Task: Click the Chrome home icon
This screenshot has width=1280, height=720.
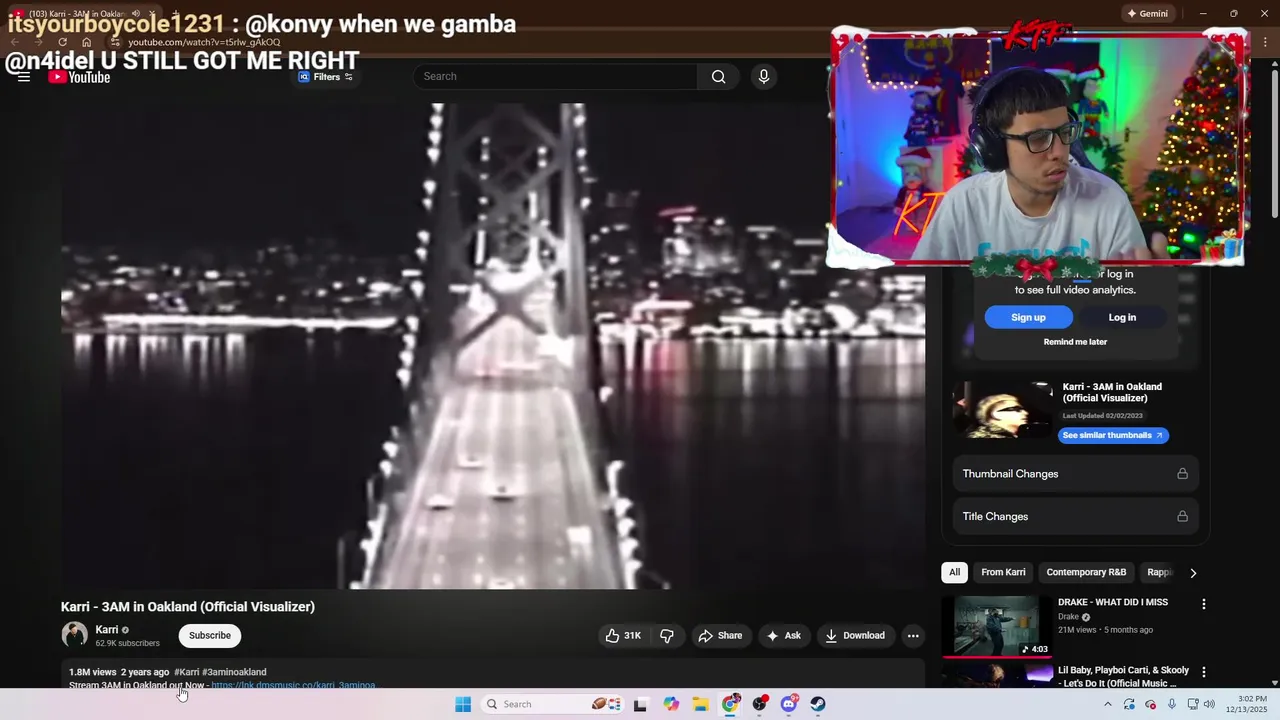Action: 86,42
